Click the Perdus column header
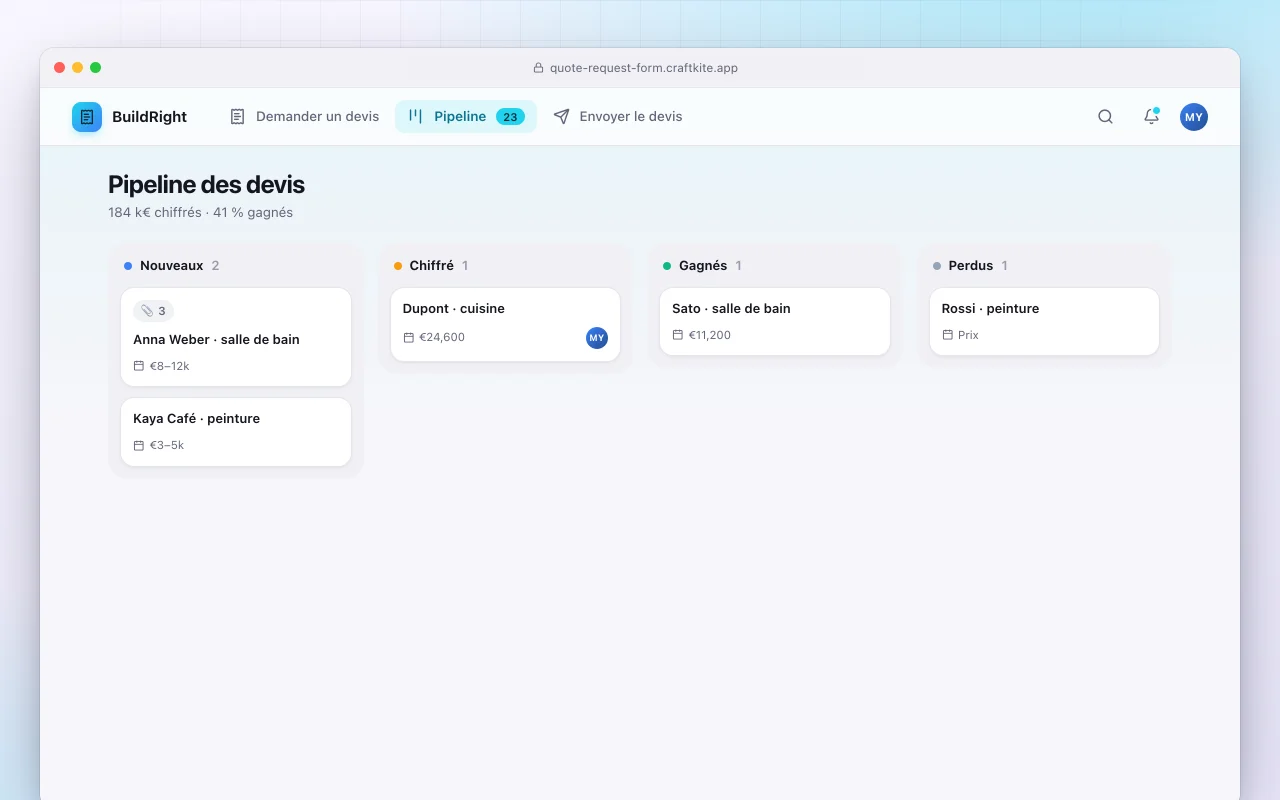Viewport: 1280px width, 800px height. (x=1044, y=266)
